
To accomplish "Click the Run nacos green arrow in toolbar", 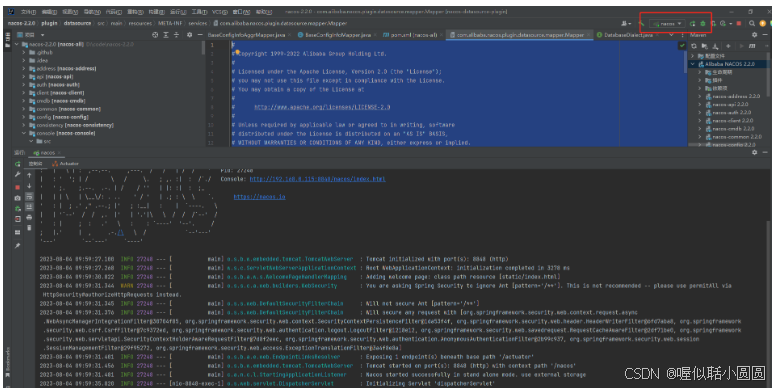I will point(693,23).
